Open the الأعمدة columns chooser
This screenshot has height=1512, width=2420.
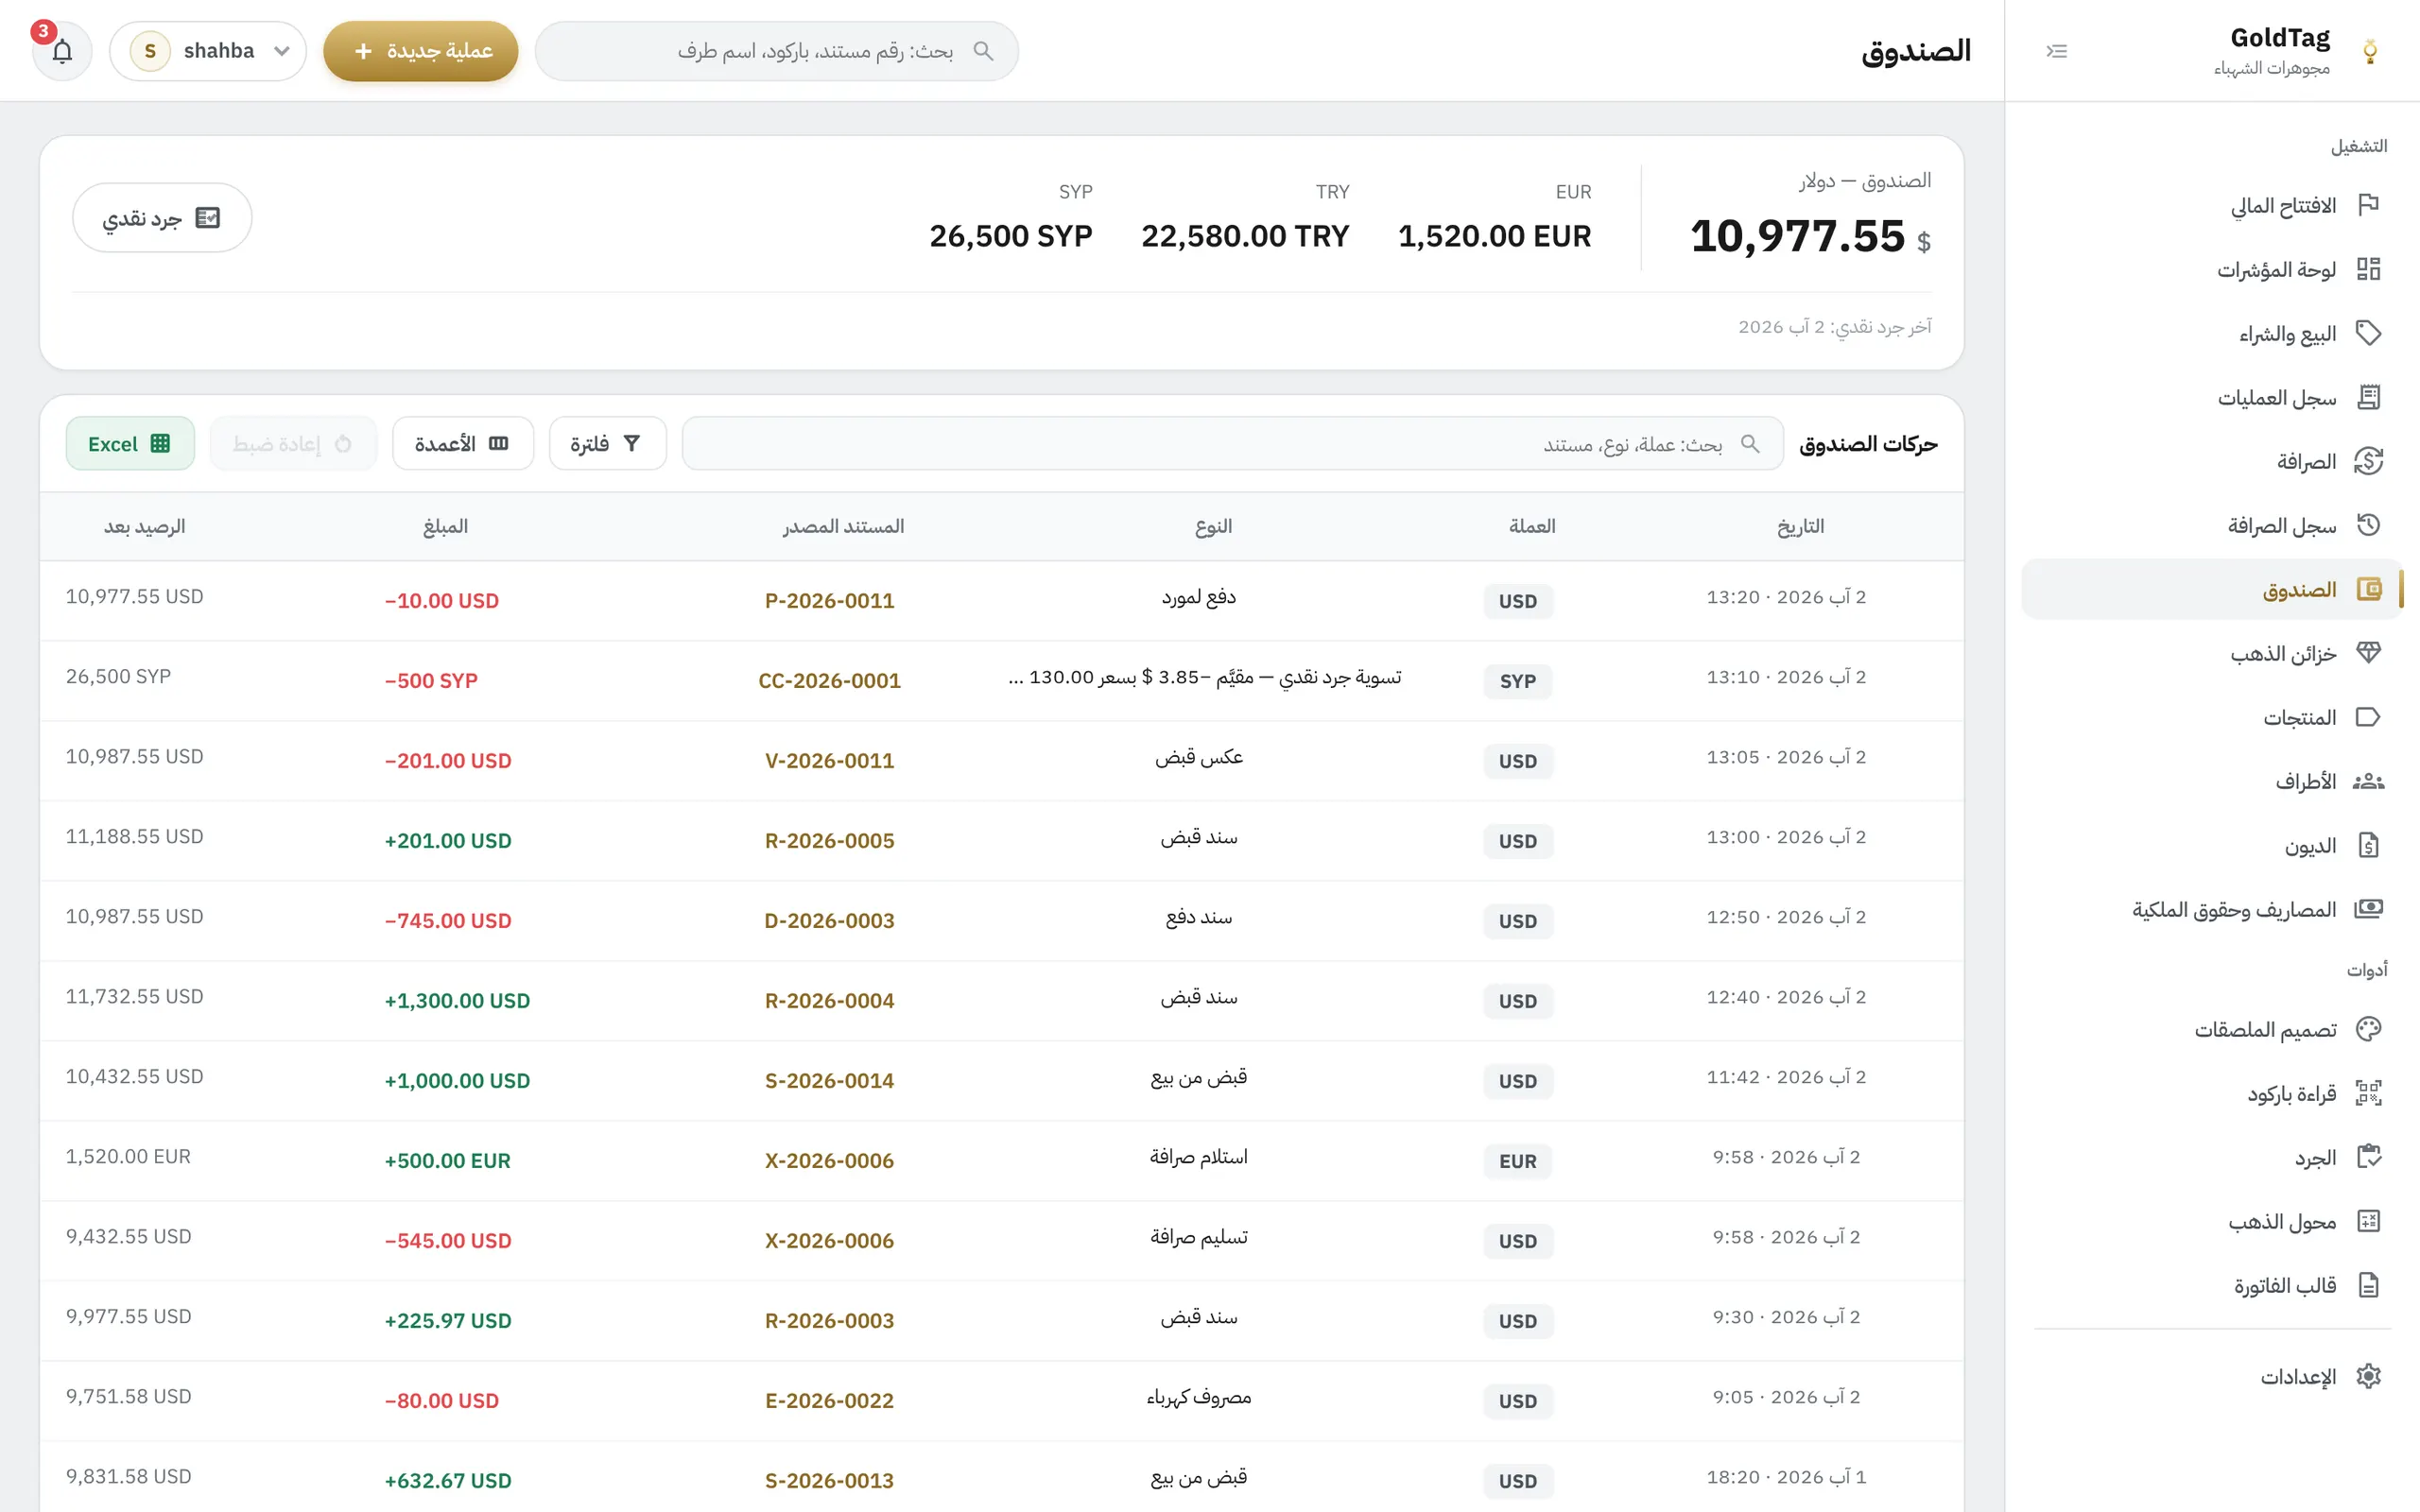tap(463, 443)
